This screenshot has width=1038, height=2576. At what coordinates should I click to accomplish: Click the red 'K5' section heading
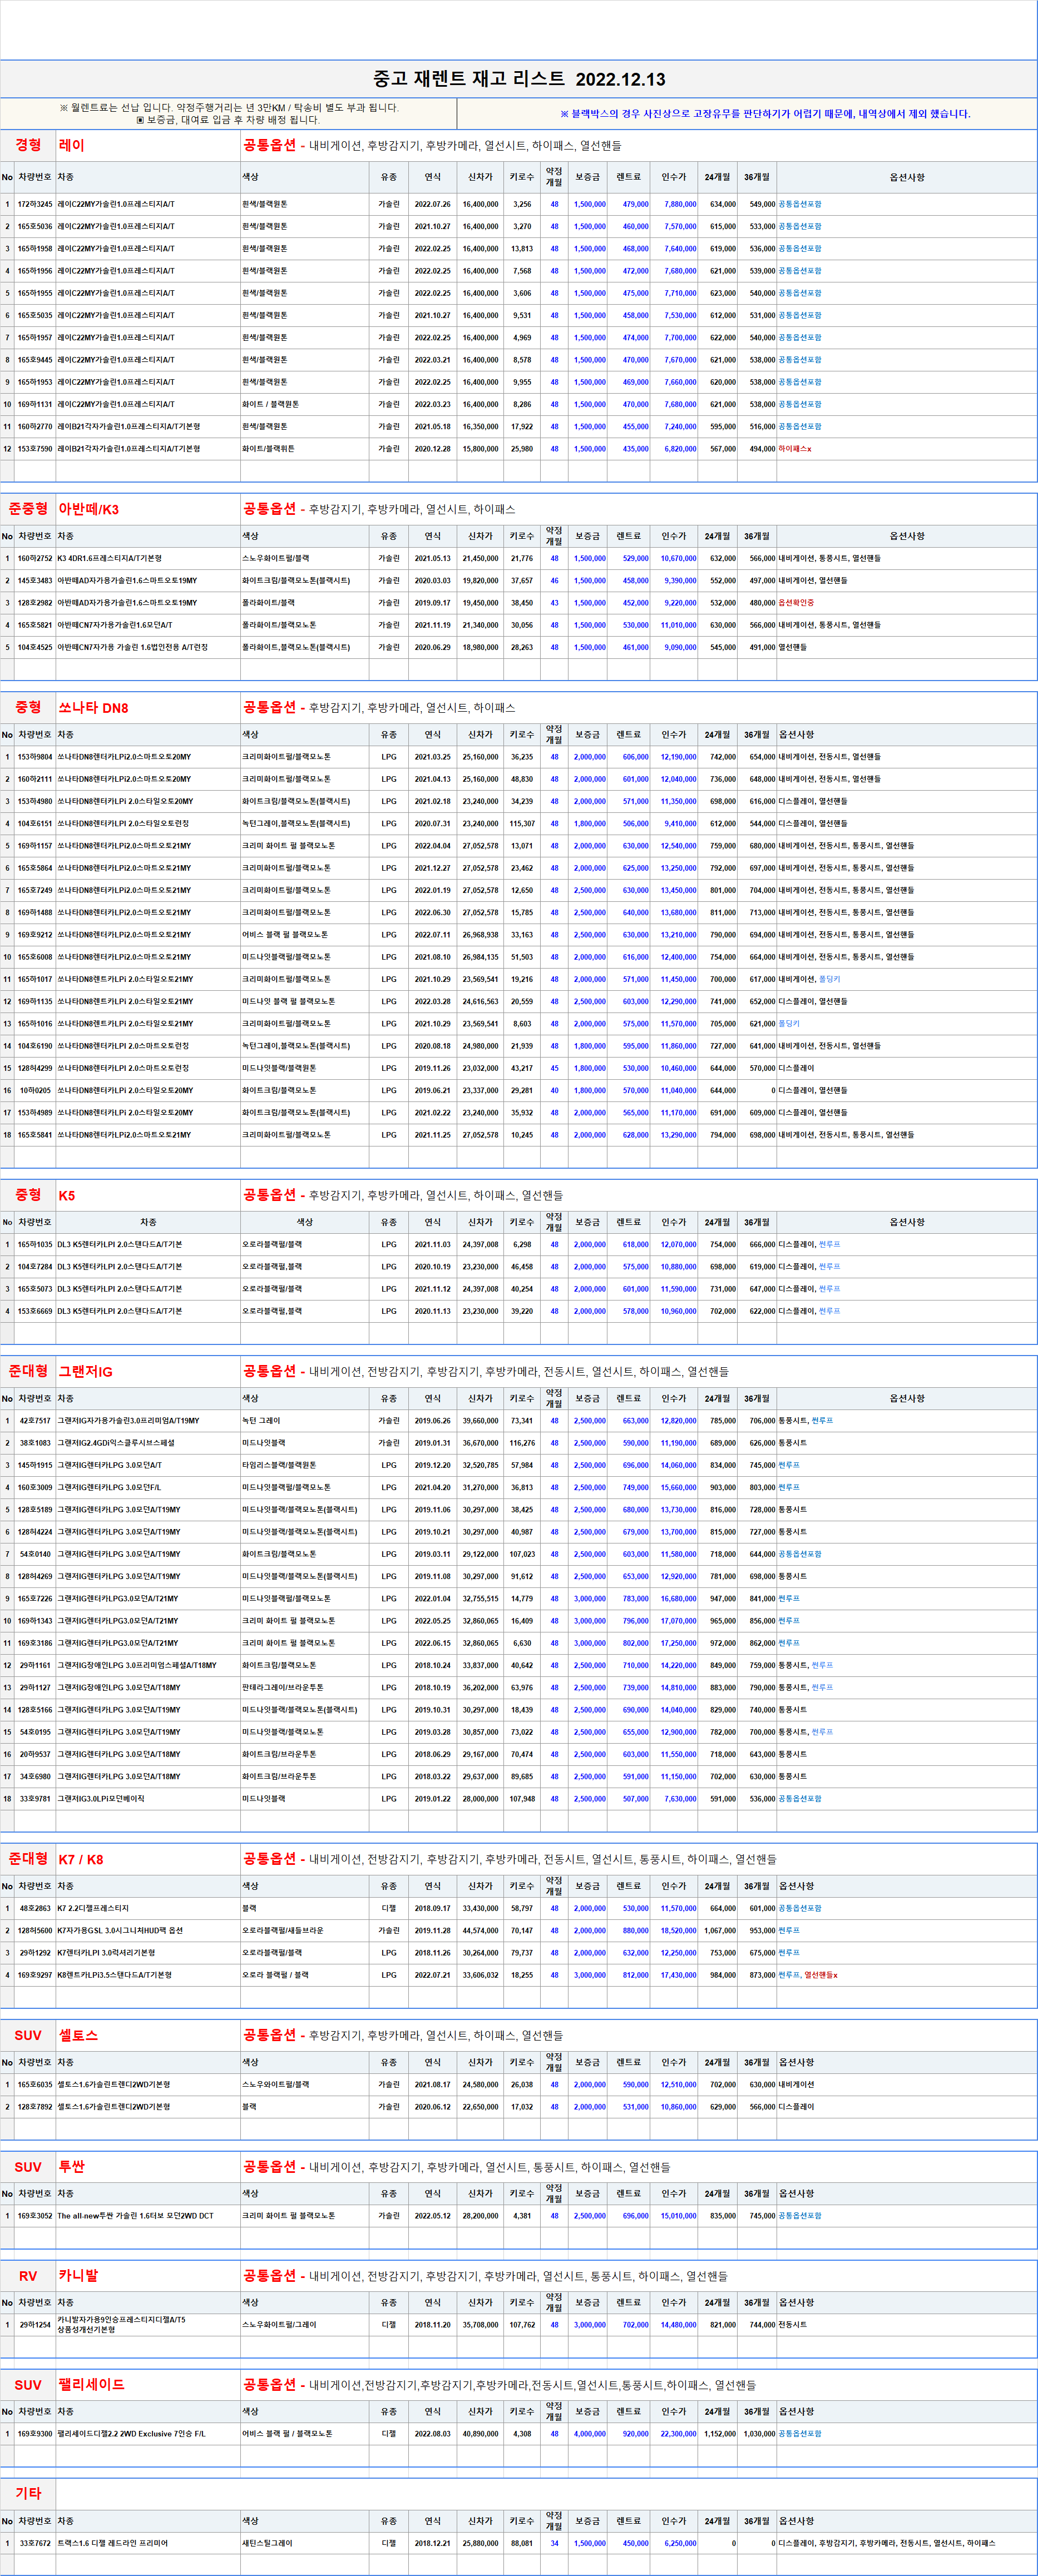pos(67,1195)
